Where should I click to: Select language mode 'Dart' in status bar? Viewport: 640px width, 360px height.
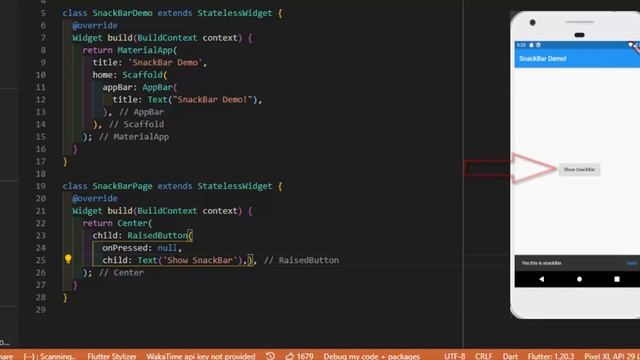(510, 356)
